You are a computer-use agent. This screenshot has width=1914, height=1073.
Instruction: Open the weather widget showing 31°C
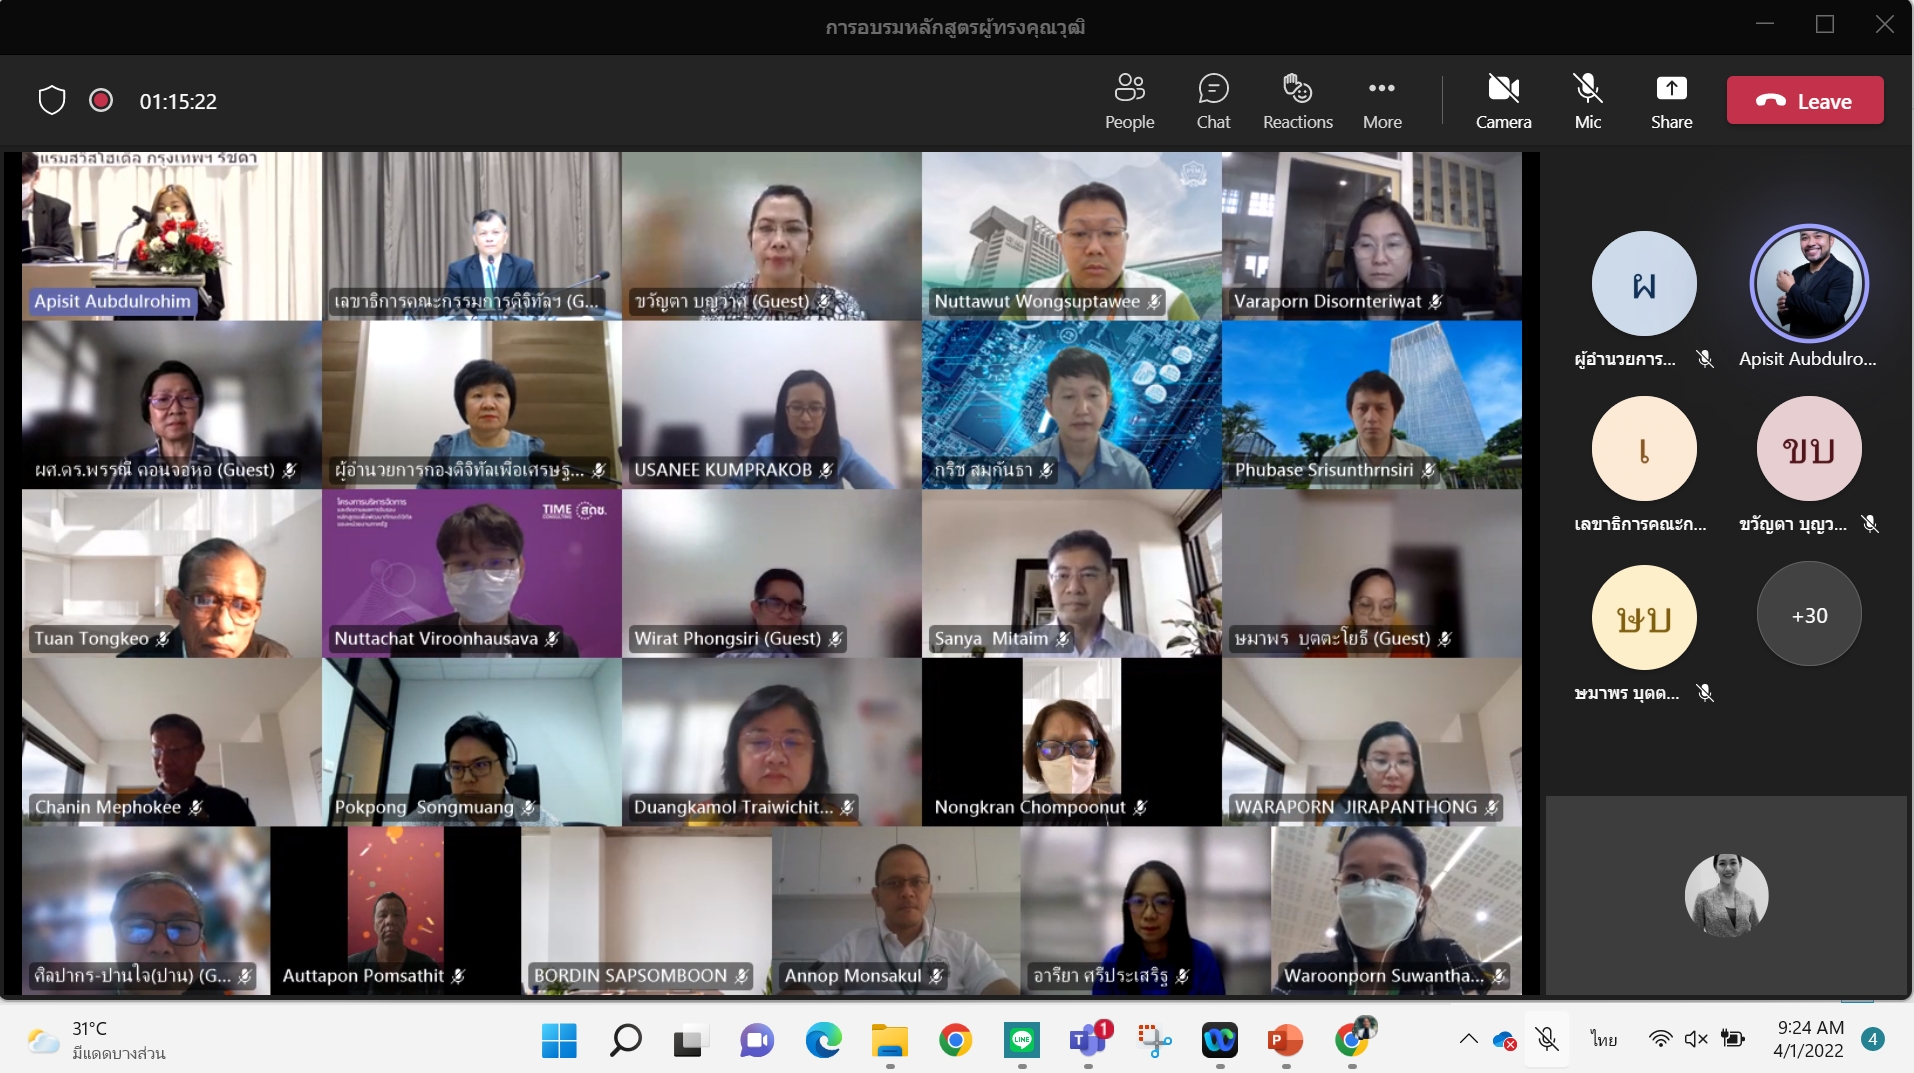pos(97,1040)
